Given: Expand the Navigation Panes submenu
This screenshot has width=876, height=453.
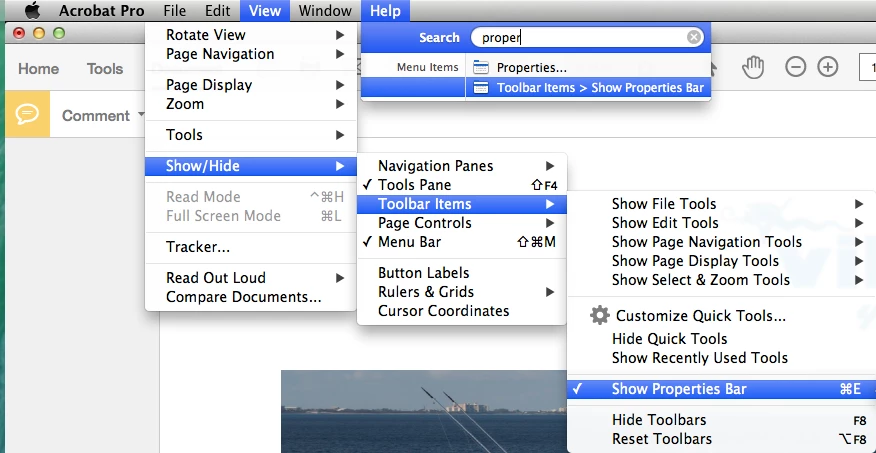Looking at the screenshot, I should (x=462, y=166).
